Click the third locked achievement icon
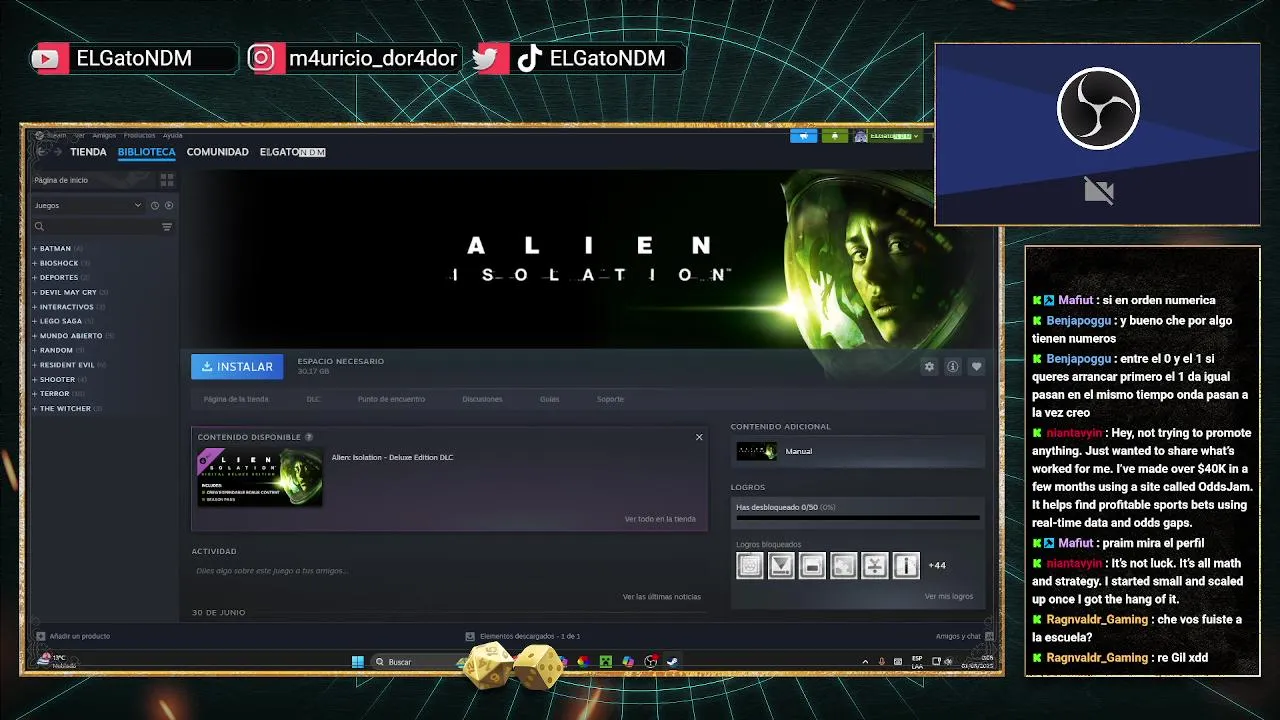Screen dimensions: 1280x720 click(x=812, y=565)
